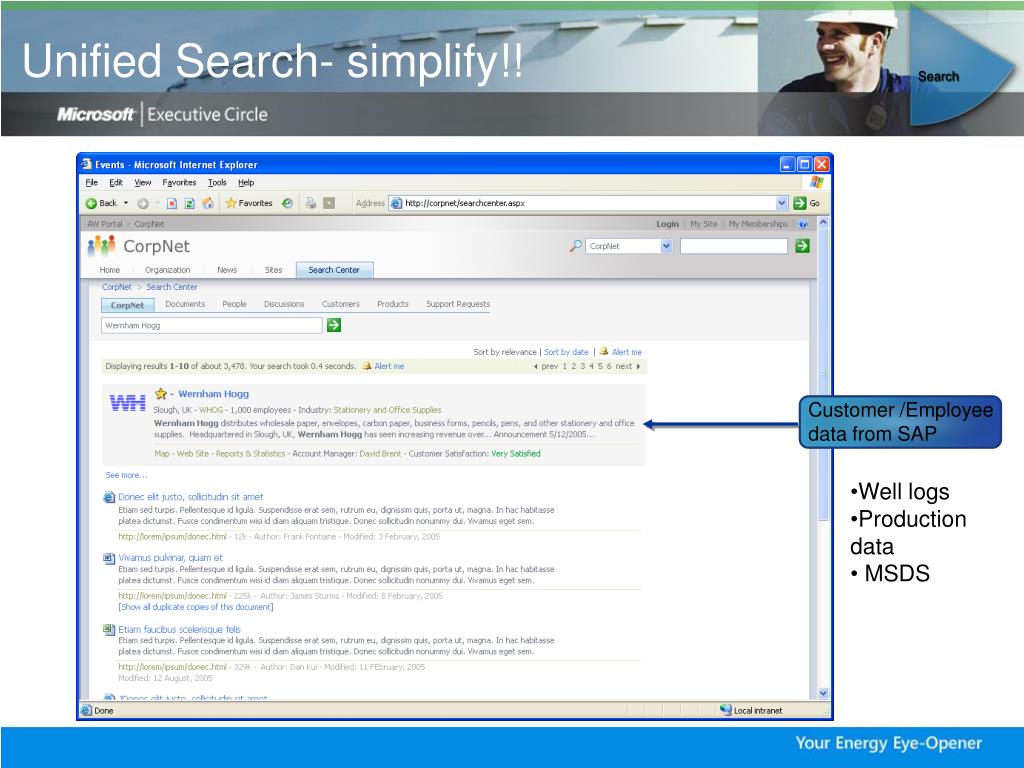Switch to the Organization tab

[167, 270]
